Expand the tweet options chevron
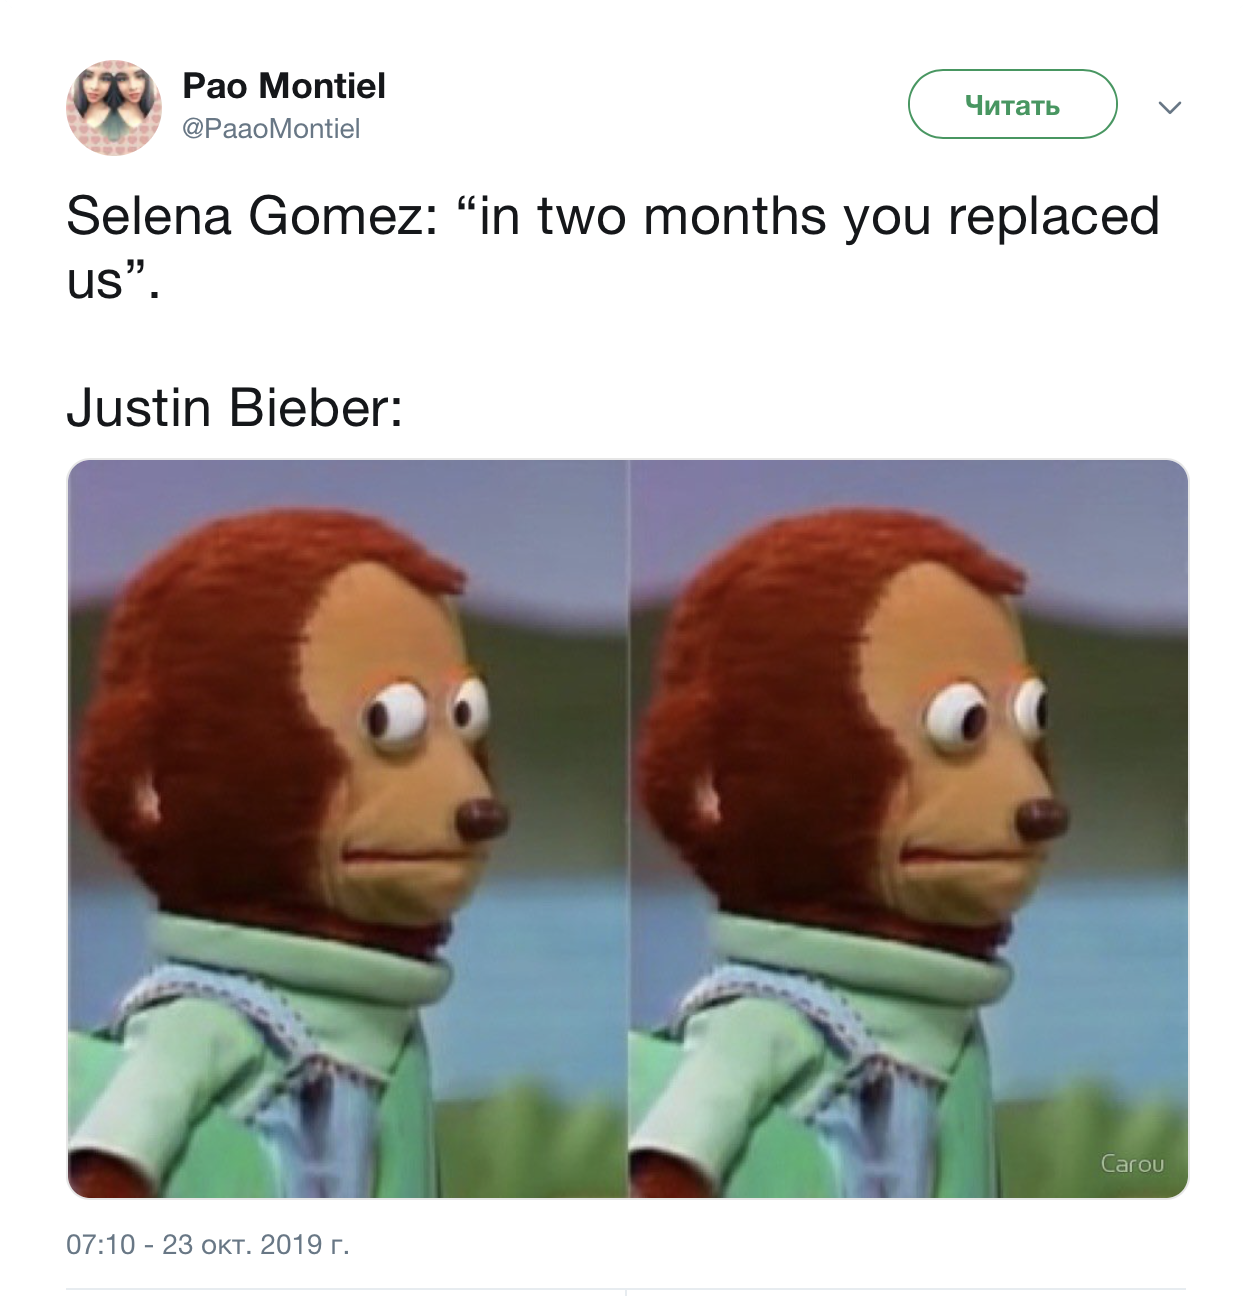This screenshot has height=1296, width=1244. click(1170, 107)
